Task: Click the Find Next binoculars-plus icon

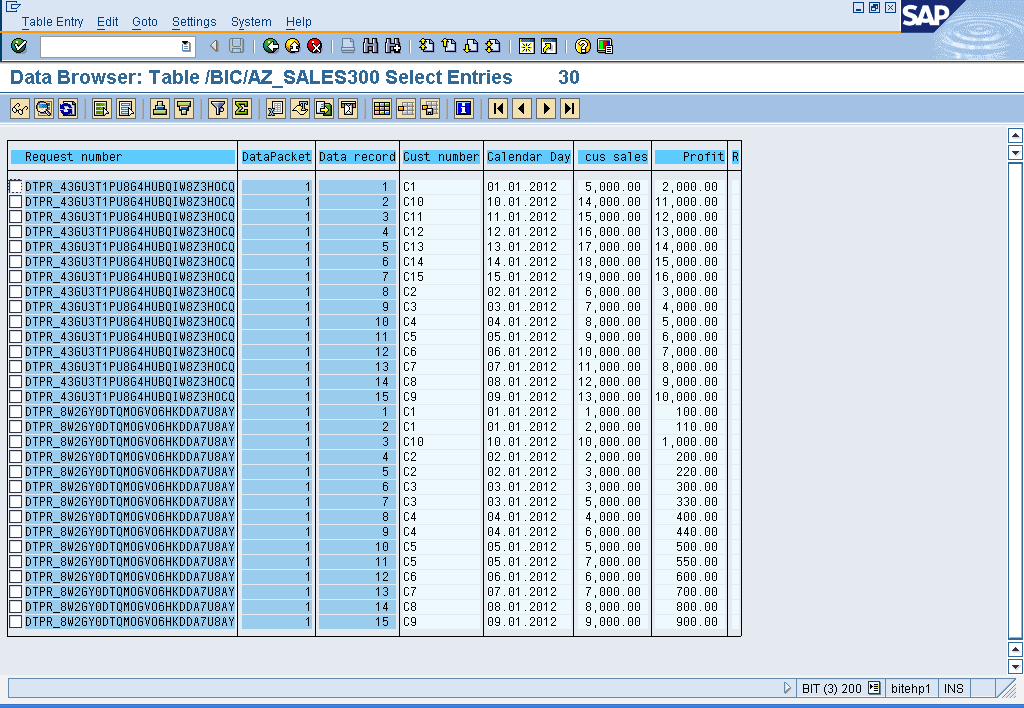Action: [x=392, y=46]
